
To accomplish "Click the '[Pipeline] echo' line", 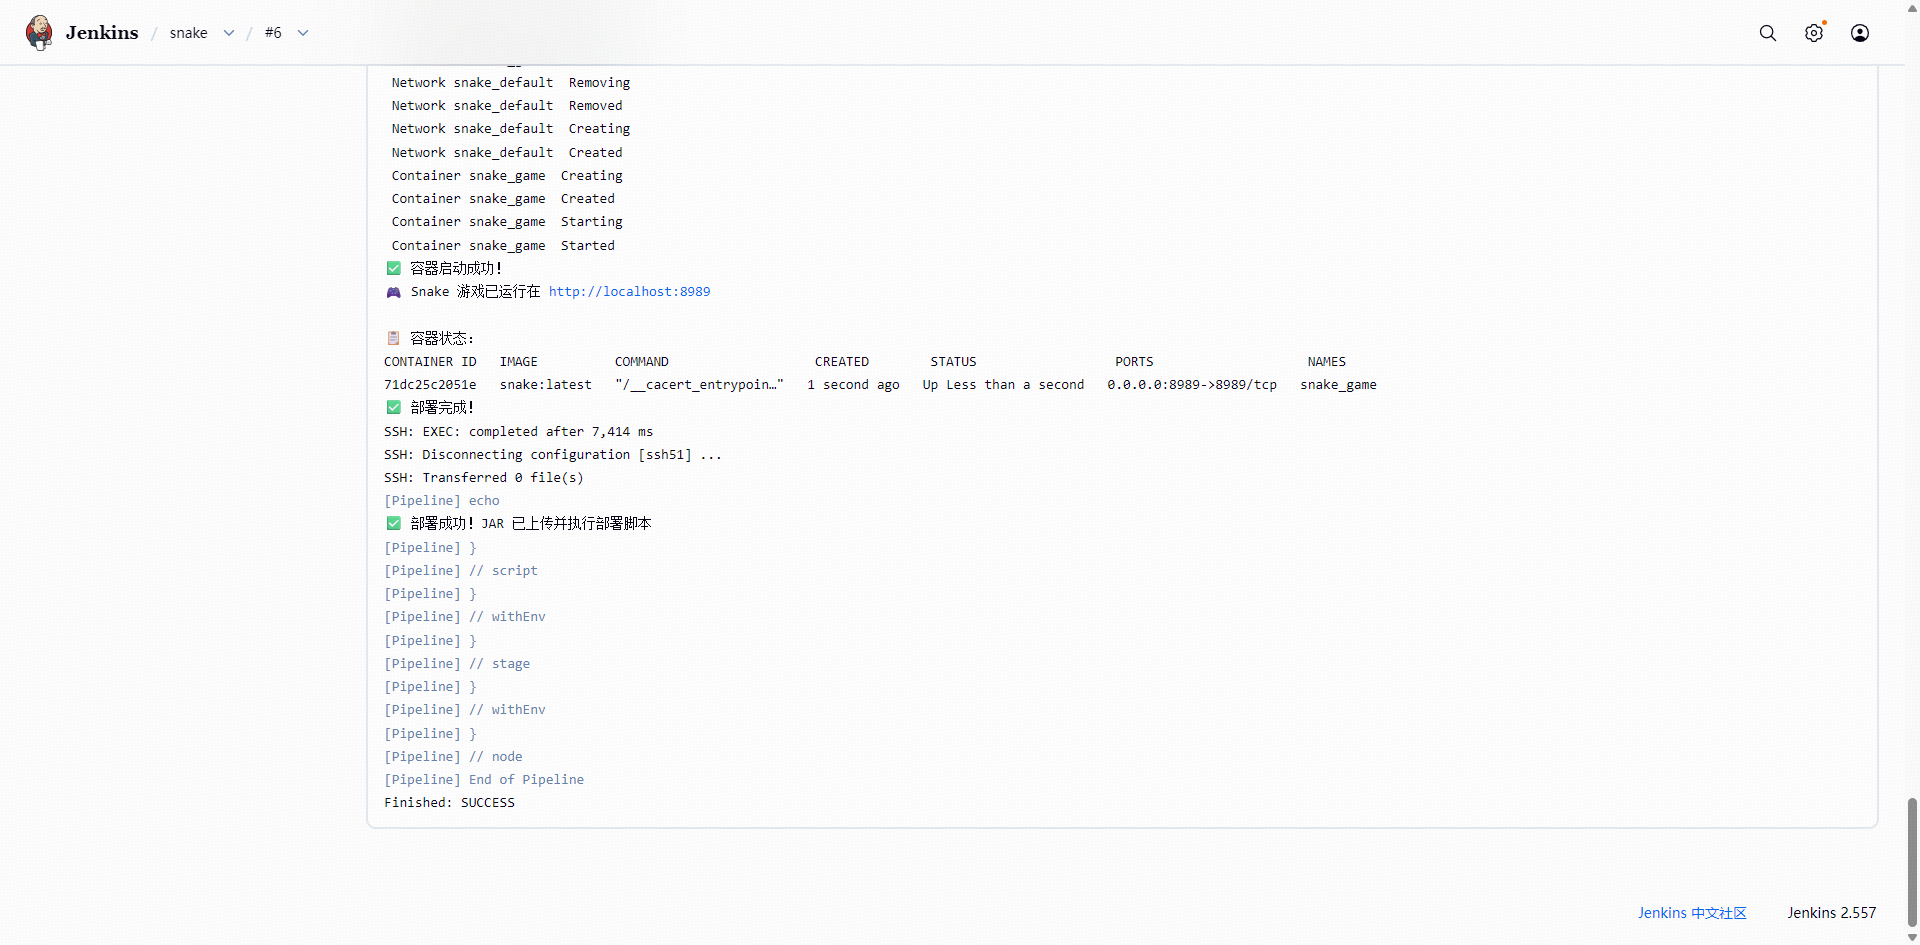I will [442, 501].
